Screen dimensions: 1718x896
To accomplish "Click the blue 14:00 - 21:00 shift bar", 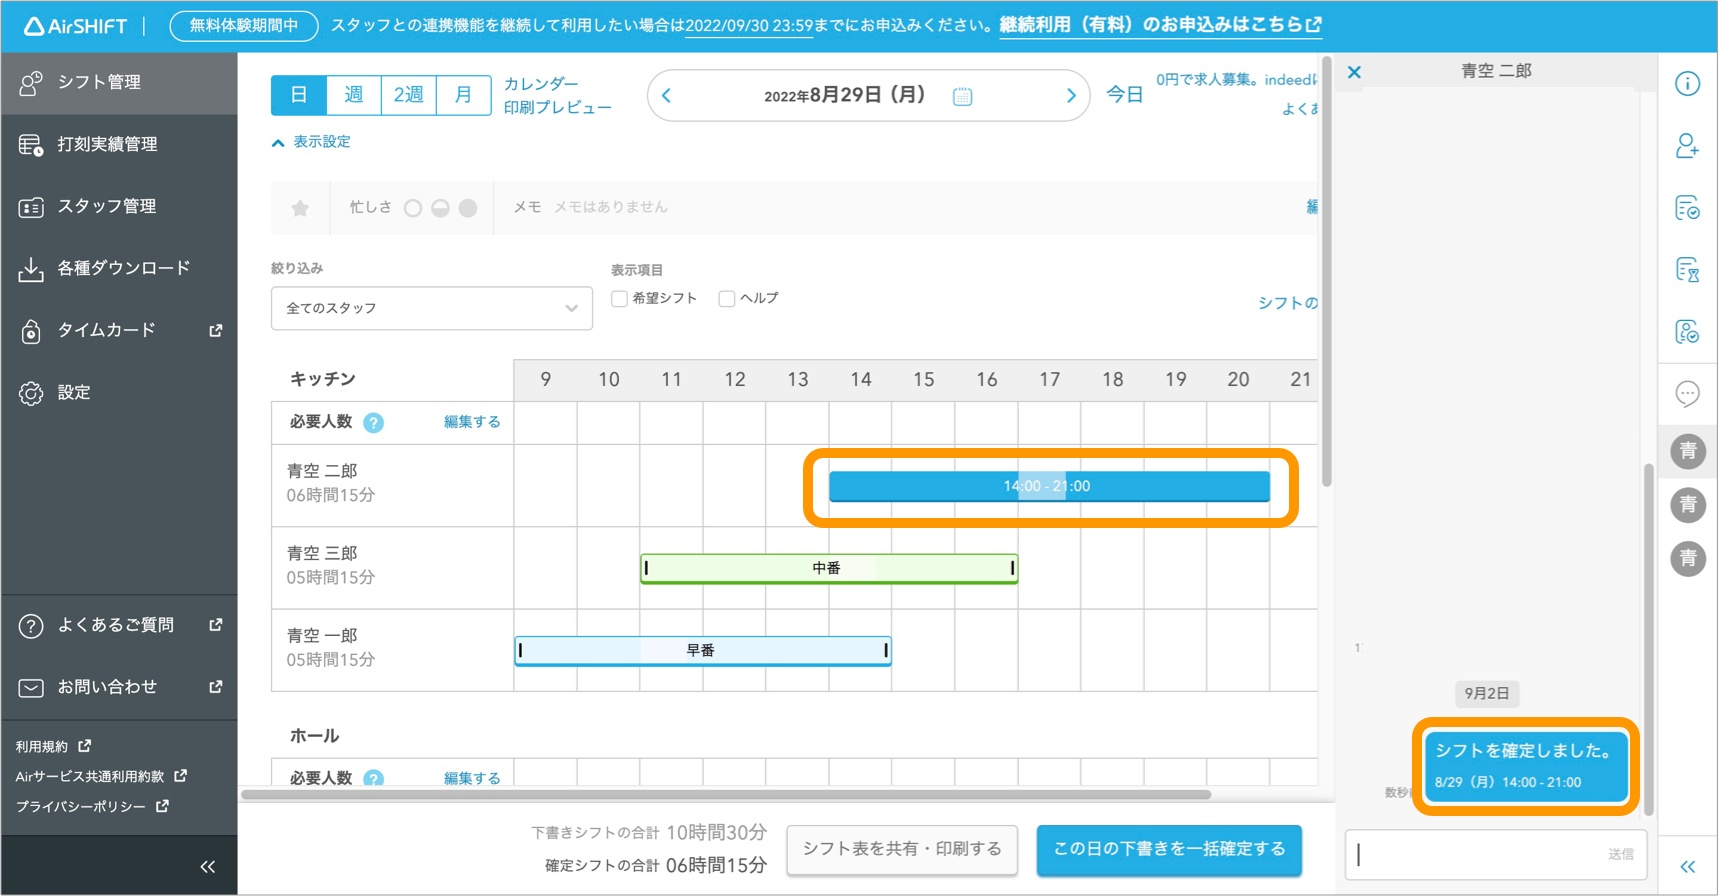I will [1048, 486].
